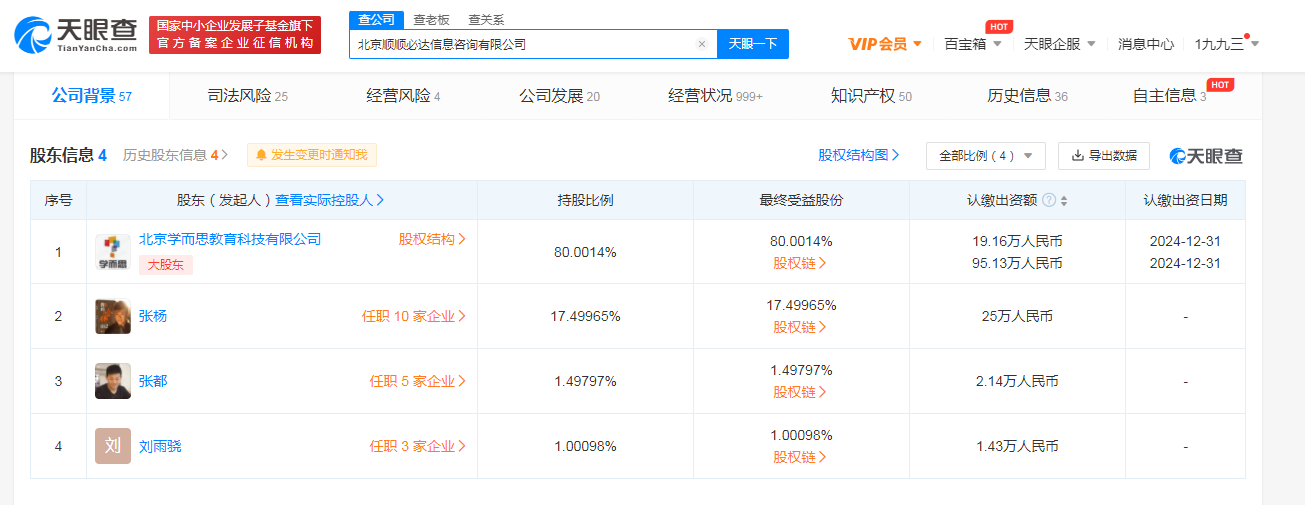Click the 刘 avatar for 刘雨骁
The height and width of the screenshot is (505, 1305).
(113, 446)
